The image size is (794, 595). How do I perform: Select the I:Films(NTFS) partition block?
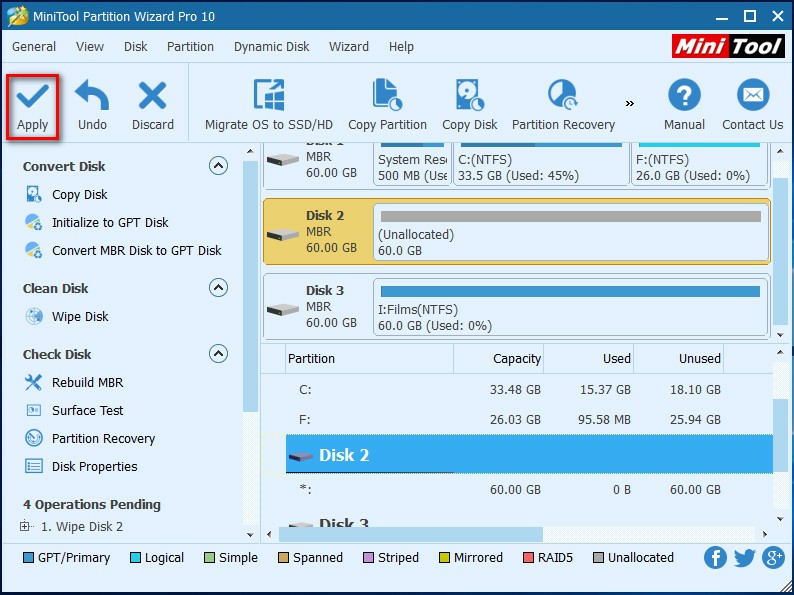[571, 307]
